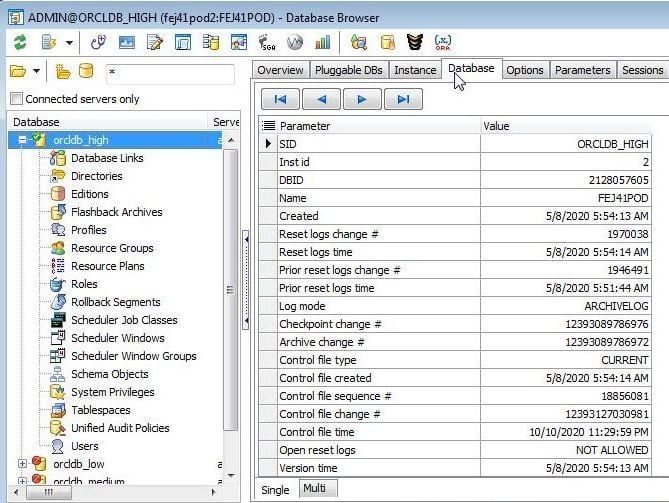Switch to the Pluggable DBs tab
This screenshot has width=669, height=503.
tap(349, 70)
